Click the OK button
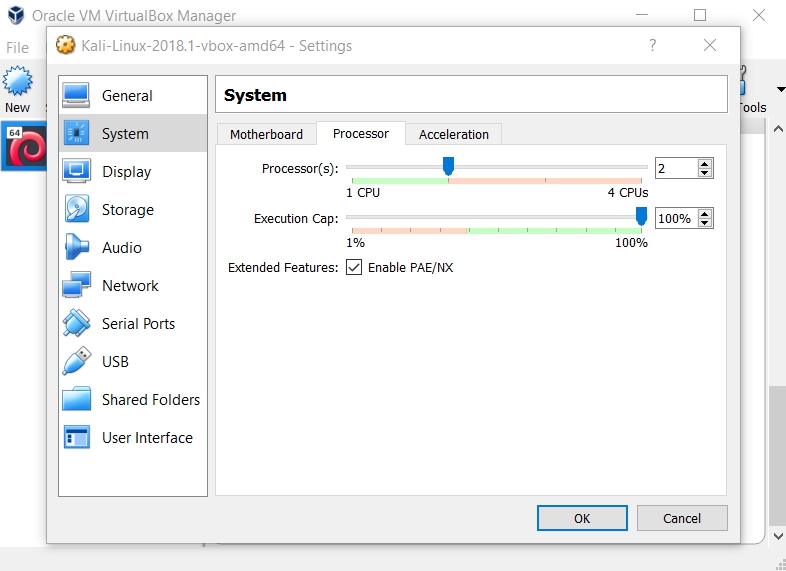786x571 pixels. (582, 518)
